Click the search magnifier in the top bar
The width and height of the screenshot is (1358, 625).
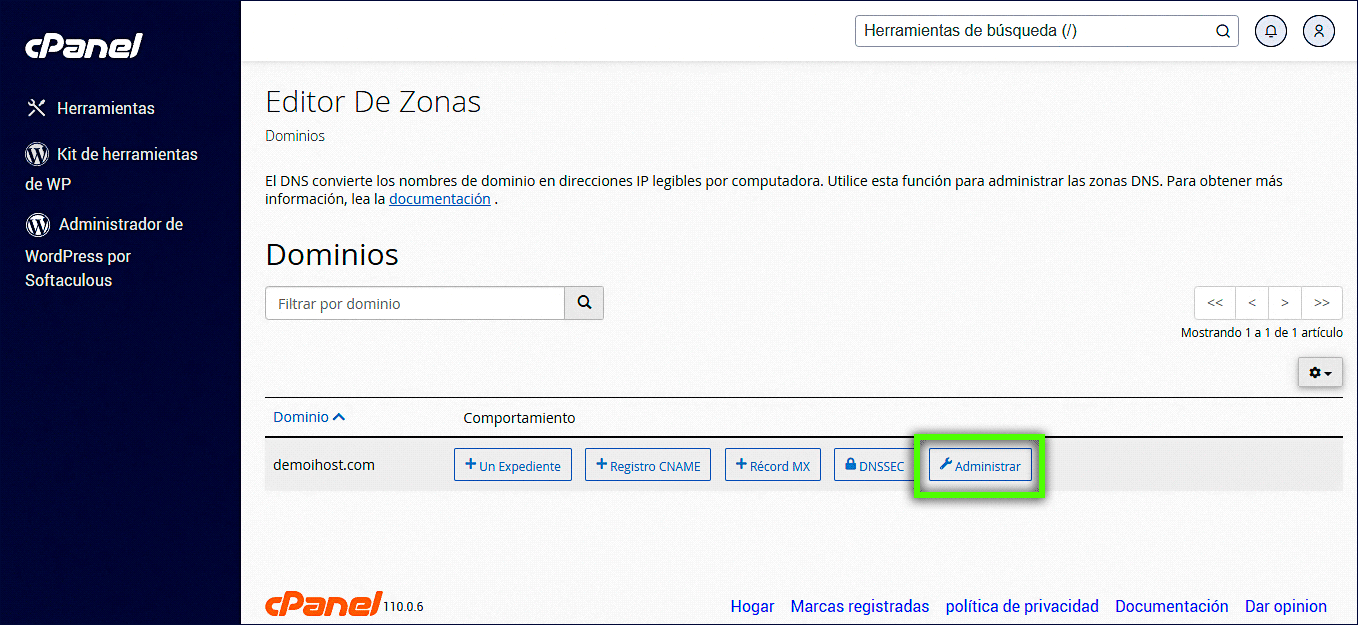pyautogui.click(x=1222, y=31)
